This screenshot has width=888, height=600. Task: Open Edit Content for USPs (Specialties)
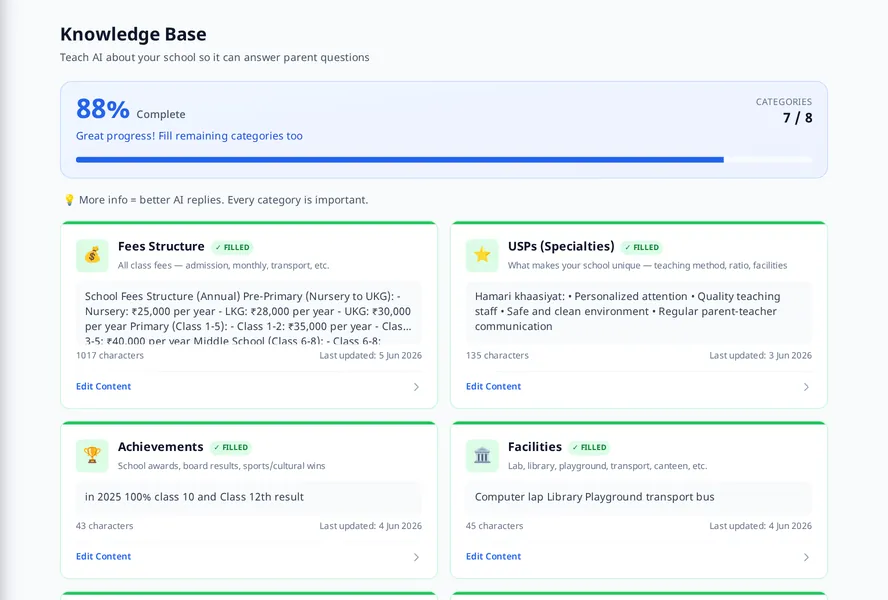(493, 386)
